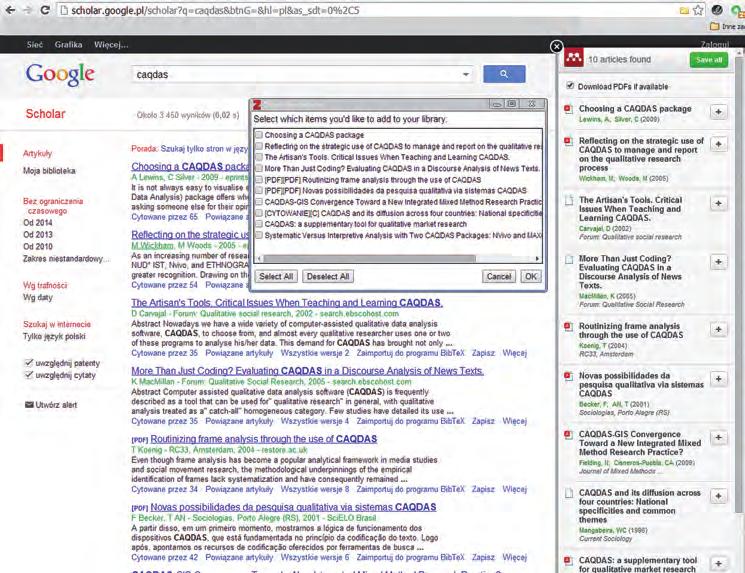Screen dimensions: 745x573
Task: Open 'Grafika' in the Google top bar
Action: click(x=68, y=45)
